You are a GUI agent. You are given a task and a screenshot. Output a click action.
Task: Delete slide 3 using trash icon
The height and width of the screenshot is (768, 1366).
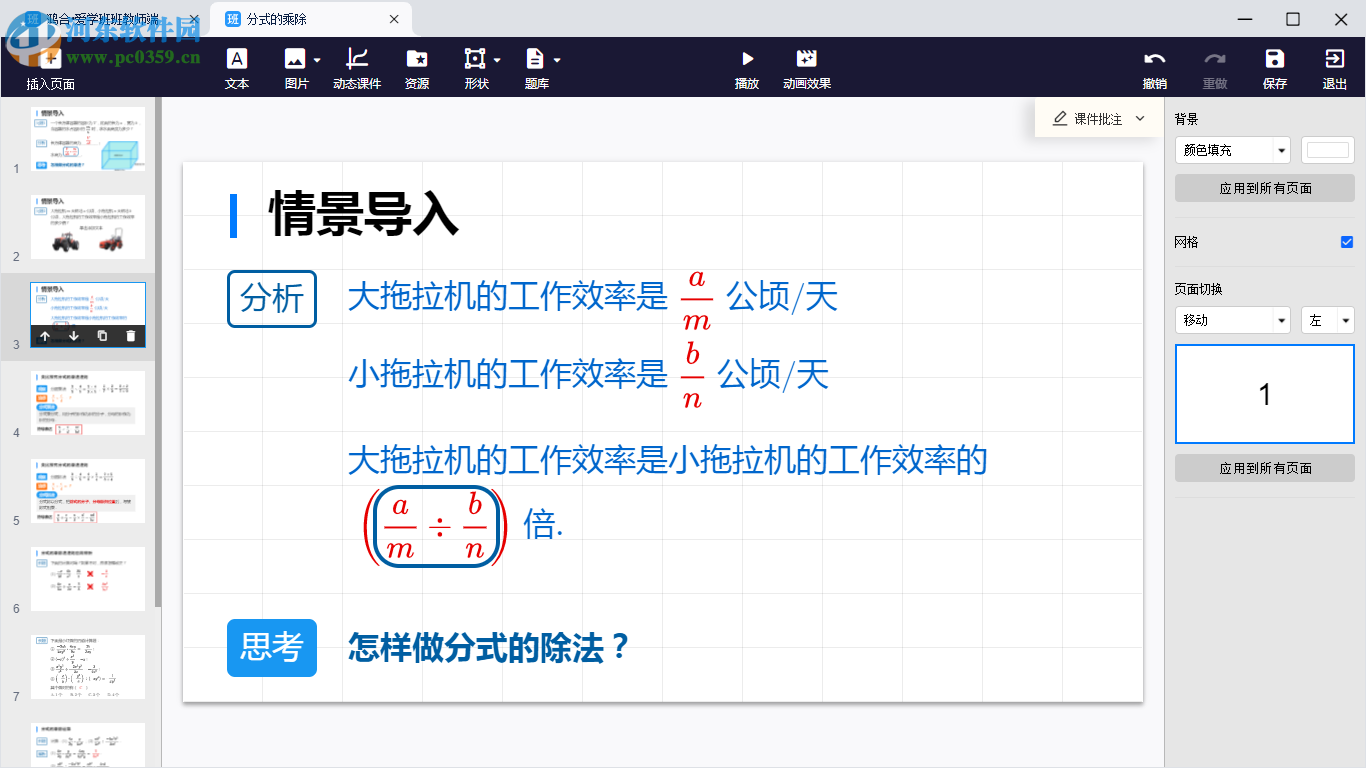pos(130,337)
